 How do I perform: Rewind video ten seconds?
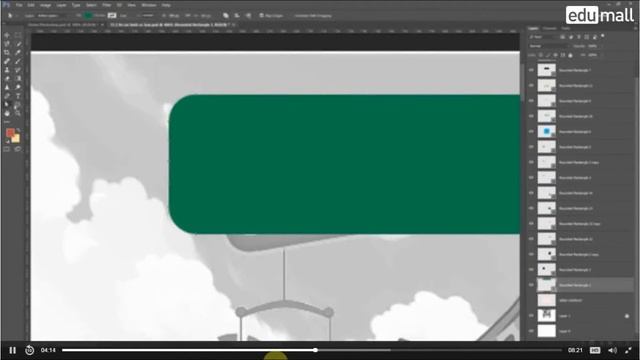pyautogui.click(x=29, y=350)
